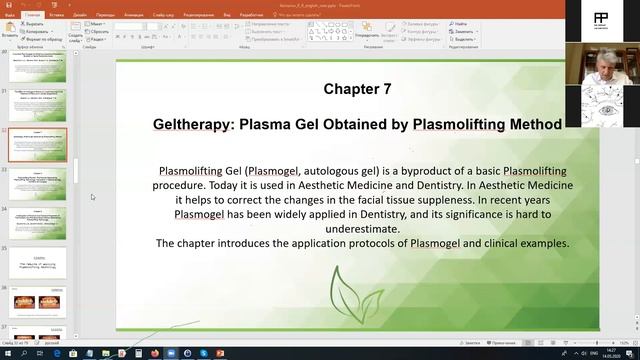Viewport: 640px width, 360px height.
Task: Click the Chapter 7 title text
Action: click(x=357, y=89)
